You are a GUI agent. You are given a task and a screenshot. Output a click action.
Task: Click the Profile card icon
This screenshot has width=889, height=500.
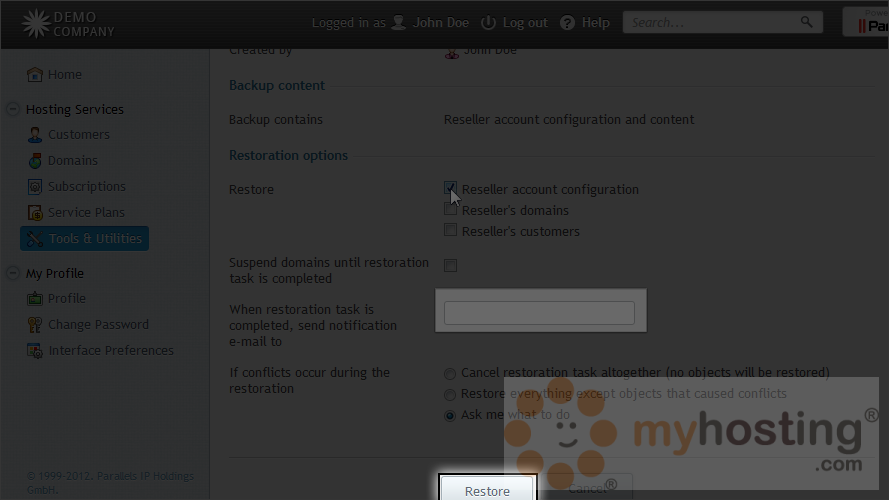pos(35,299)
